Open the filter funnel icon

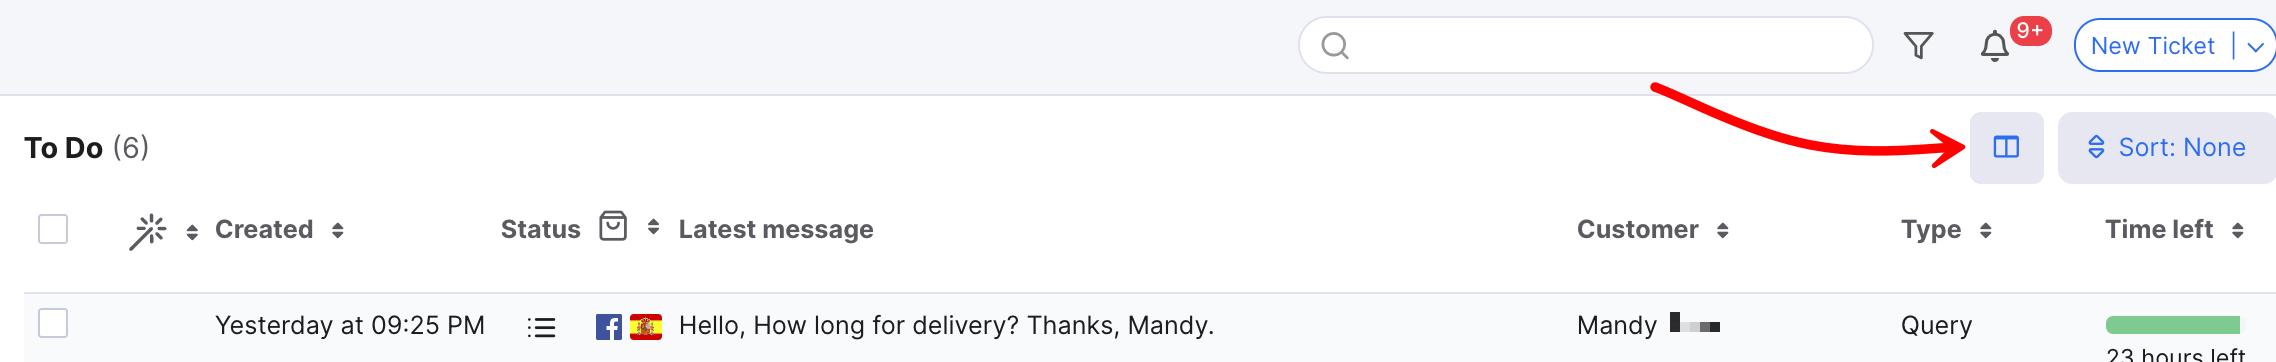click(x=1918, y=46)
